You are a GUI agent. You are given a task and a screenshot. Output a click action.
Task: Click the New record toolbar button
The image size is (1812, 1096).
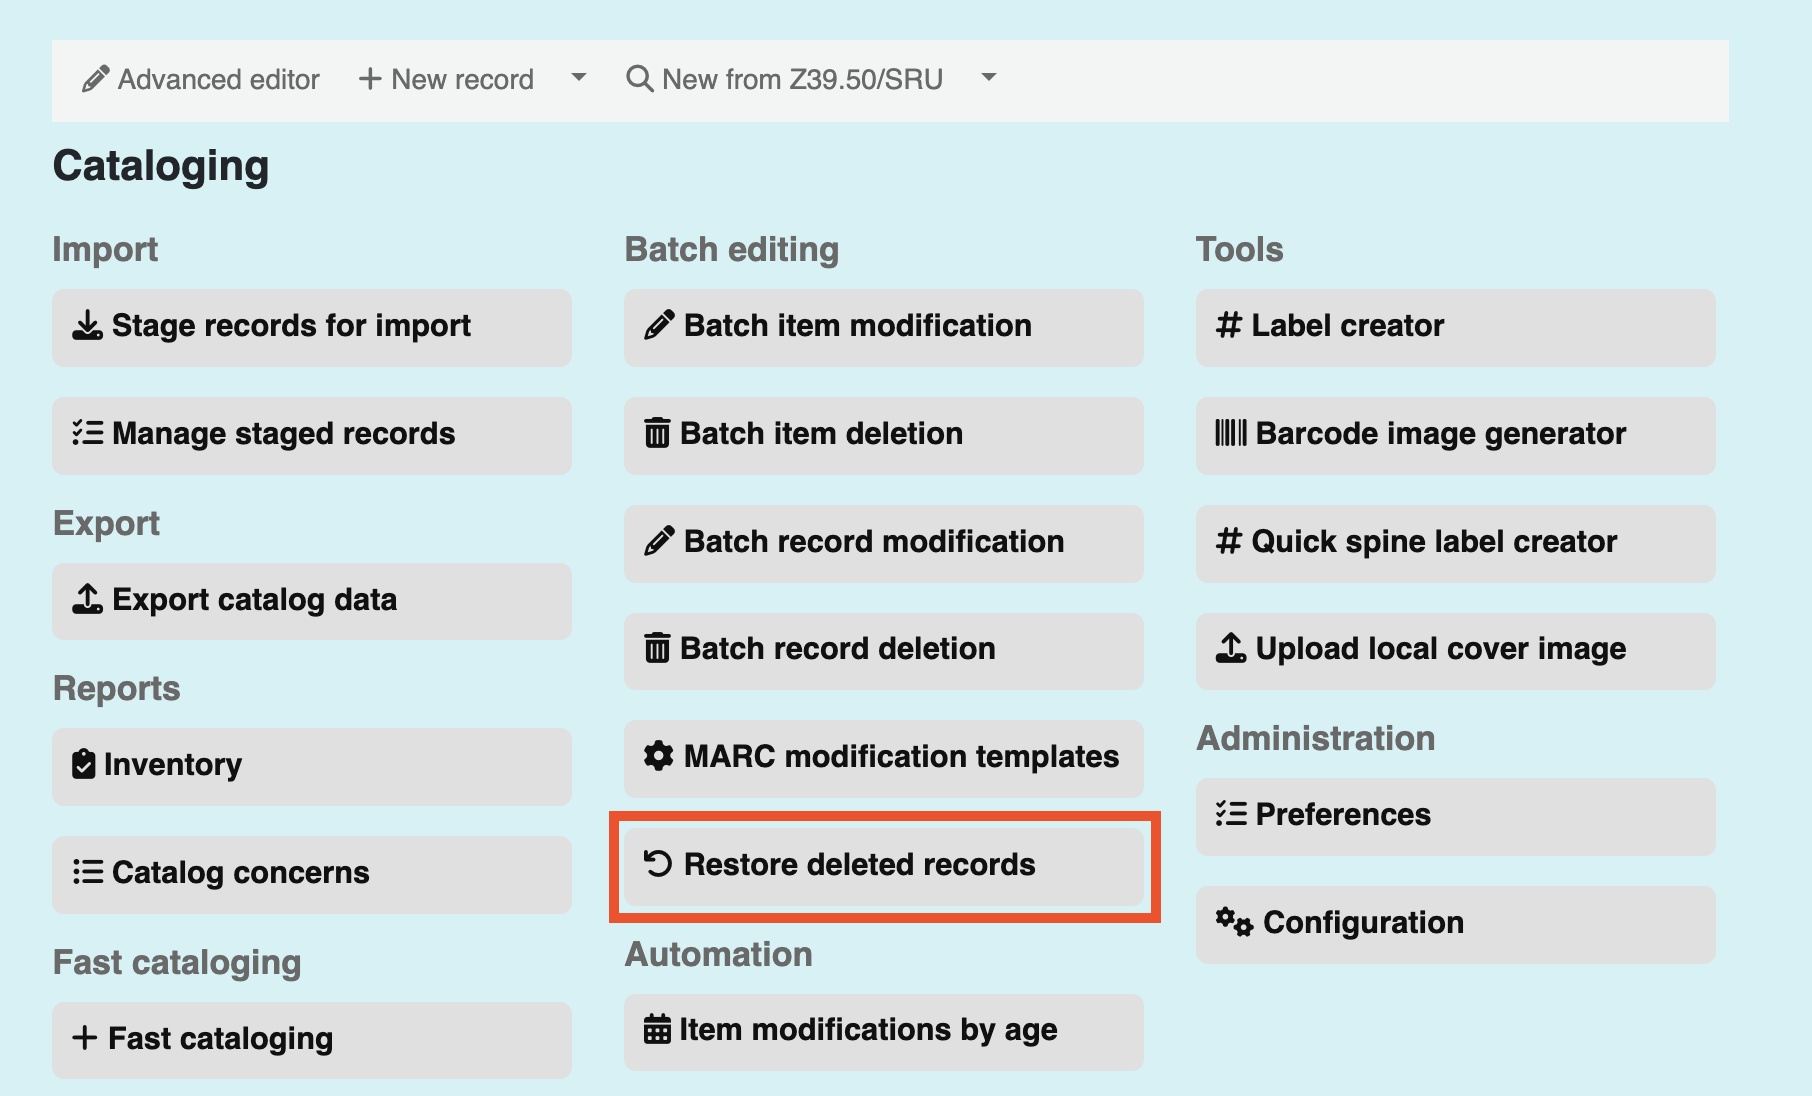pos(446,79)
